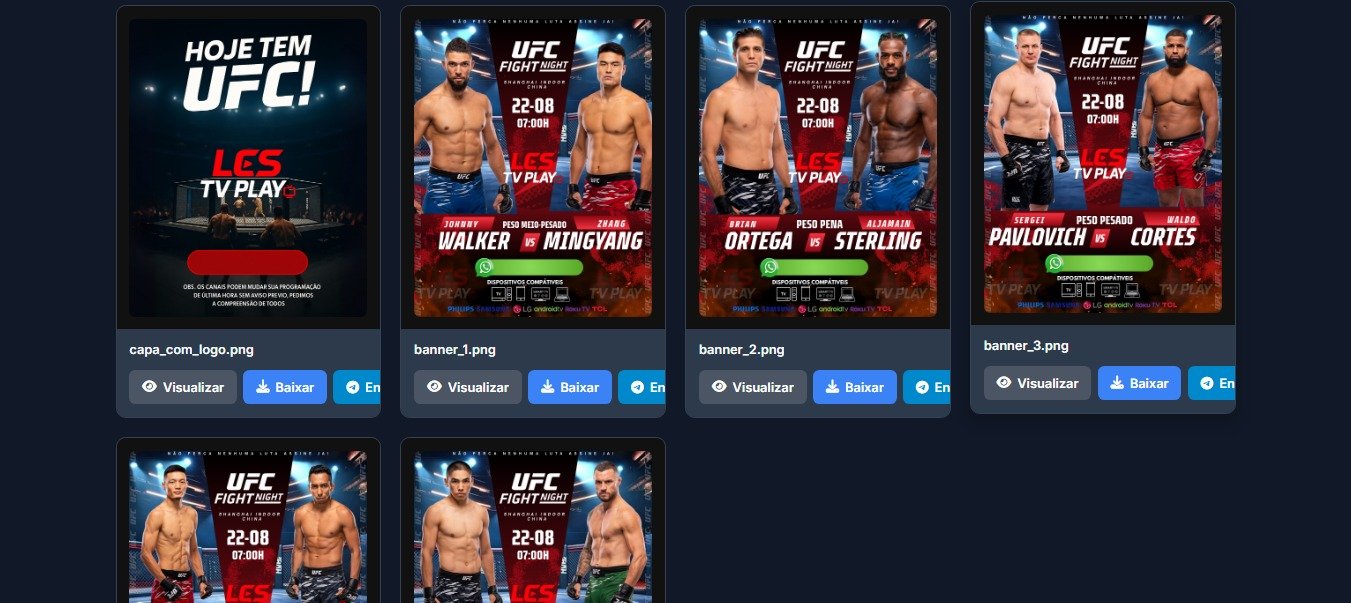This screenshot has width=1351, height=603.
Task: Click the eye icon under capa_com_logo.png
Action: click(149, 387)
